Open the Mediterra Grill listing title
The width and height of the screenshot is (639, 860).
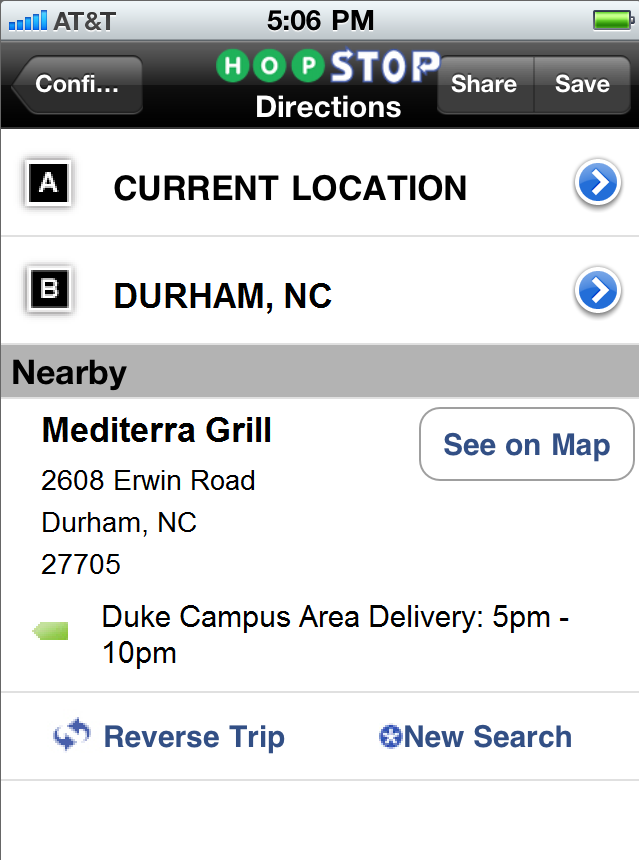click(x=157, y=431)
